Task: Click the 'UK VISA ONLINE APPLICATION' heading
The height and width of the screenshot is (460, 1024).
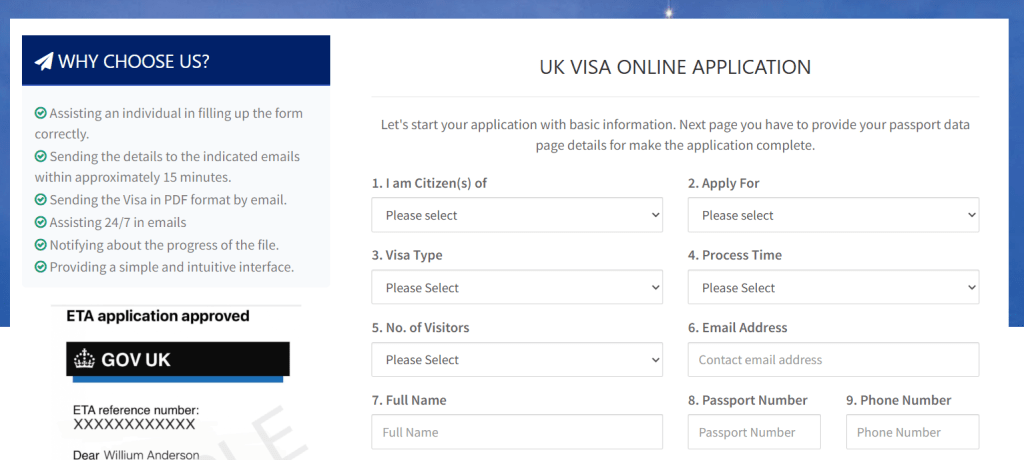Action: click(675, 68)
